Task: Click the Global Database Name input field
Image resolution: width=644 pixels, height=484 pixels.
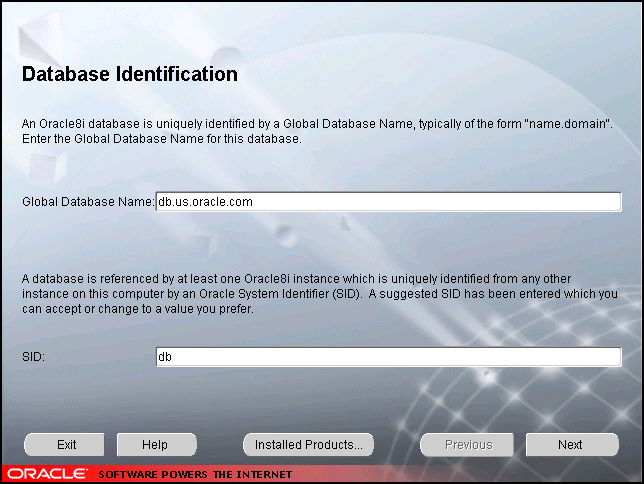Action: 389,202
